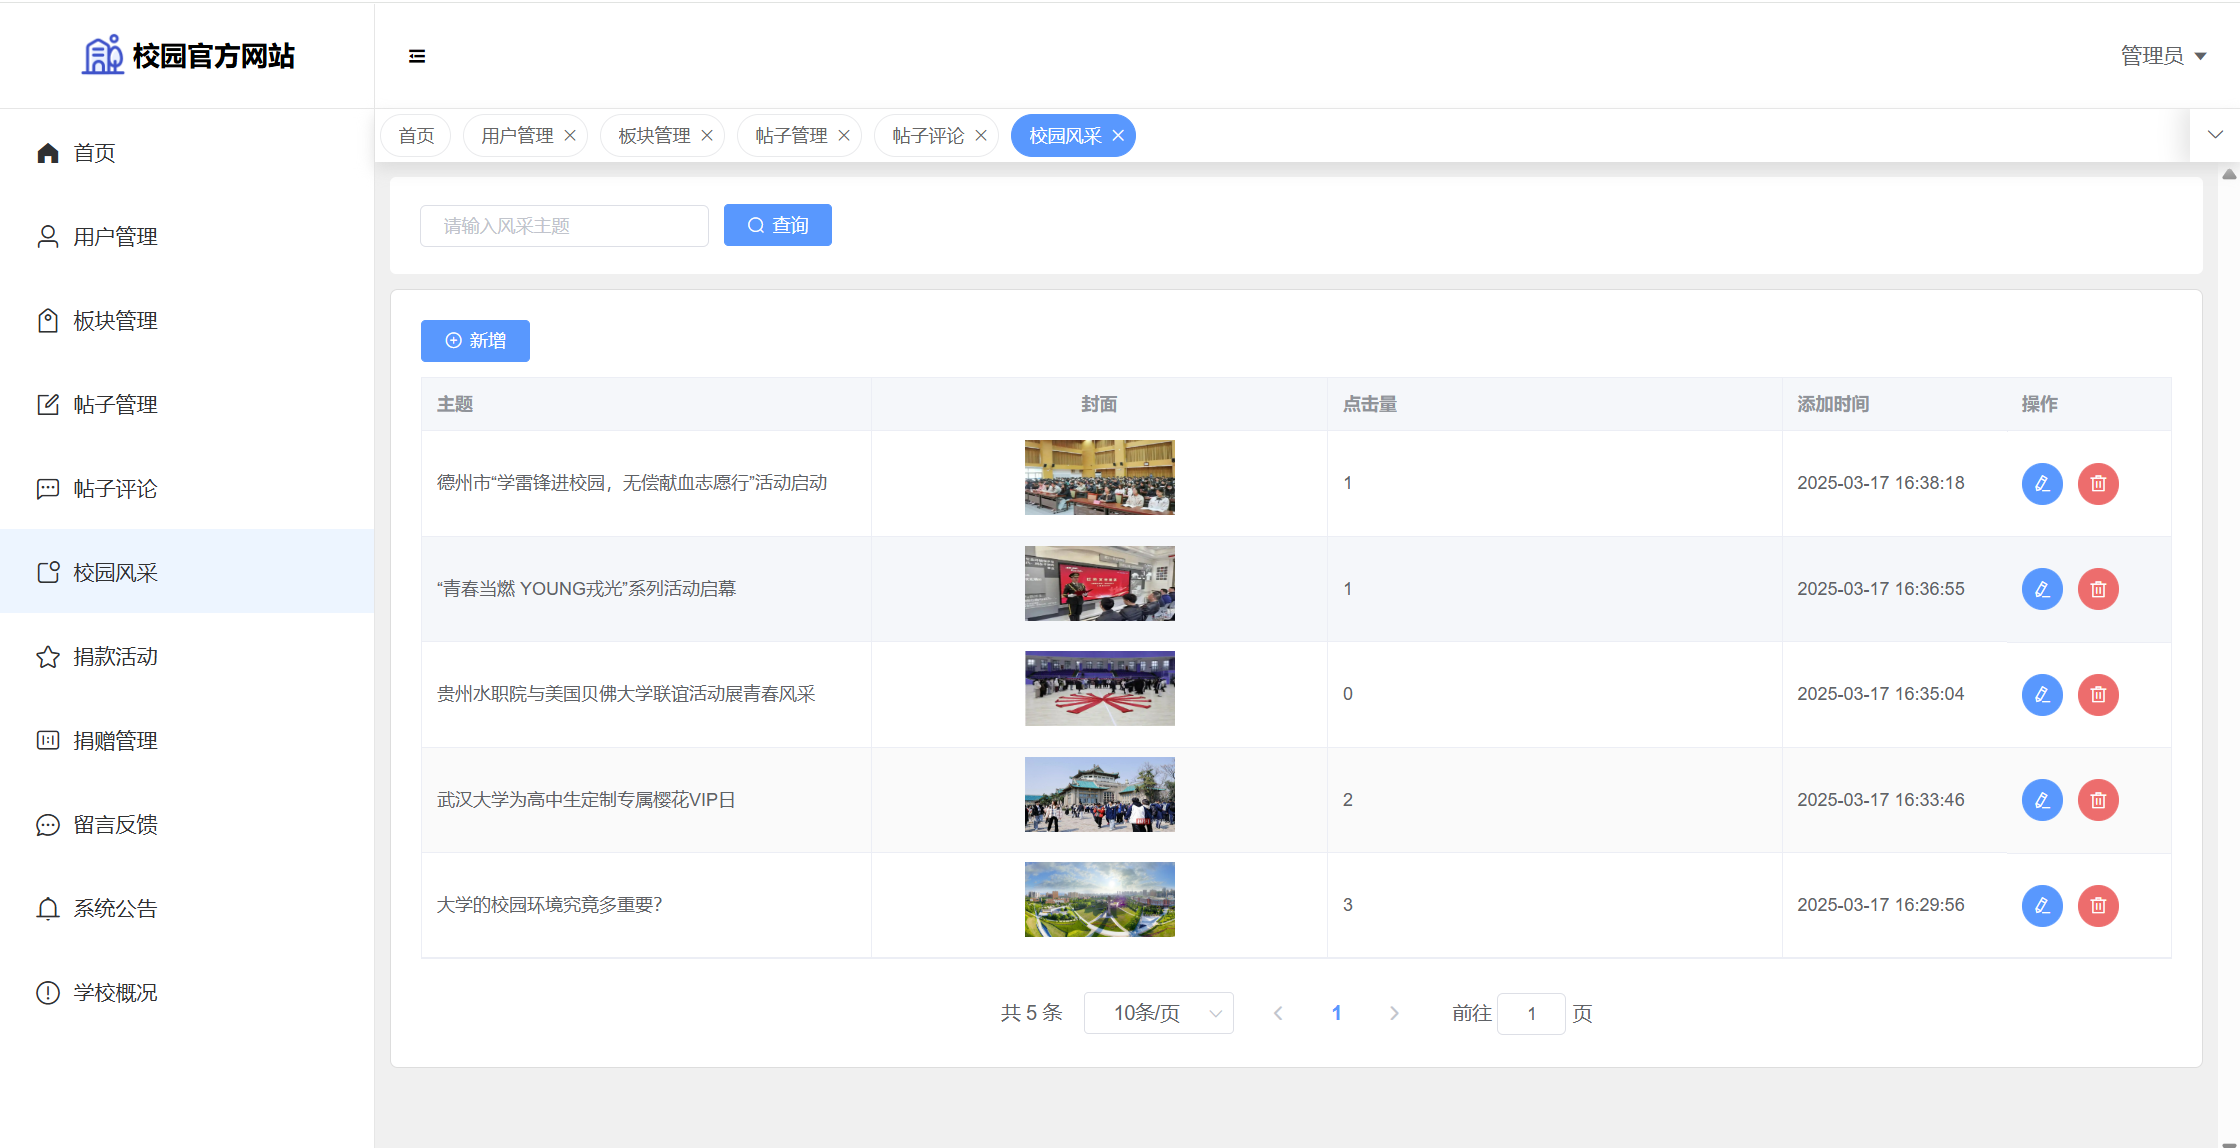Click edit icon for 武汉大学 row
Screen dimensions: 2240x1148
pyautogui.click(x=2042, y=800)
